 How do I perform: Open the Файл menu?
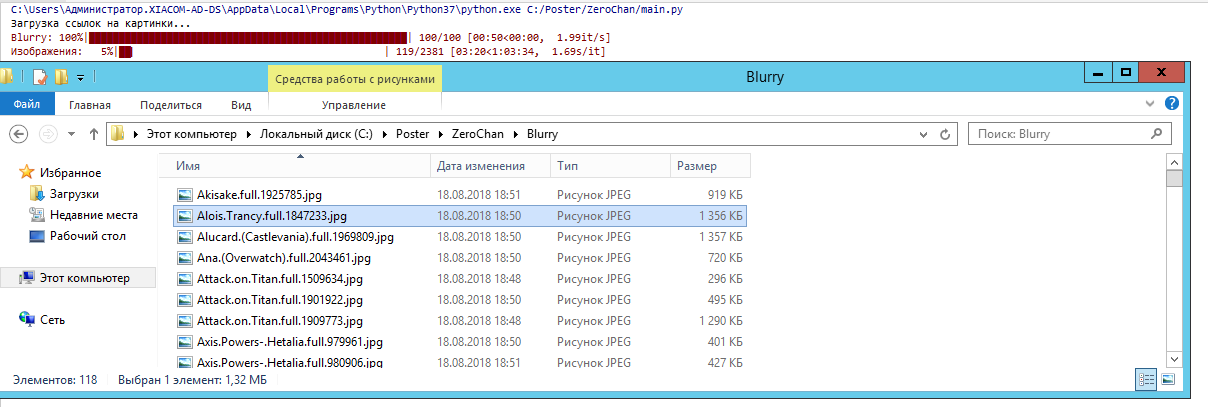point(27,105)
